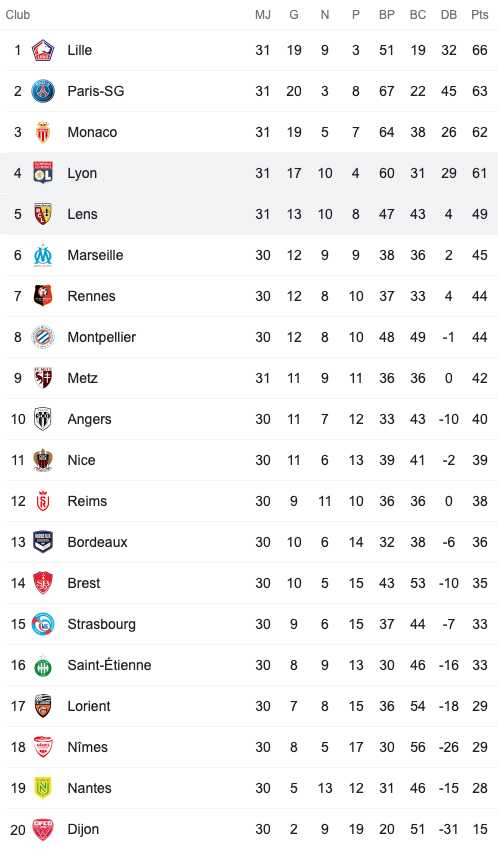Click the Bordeaux crest icon

[x=42, y=542]
